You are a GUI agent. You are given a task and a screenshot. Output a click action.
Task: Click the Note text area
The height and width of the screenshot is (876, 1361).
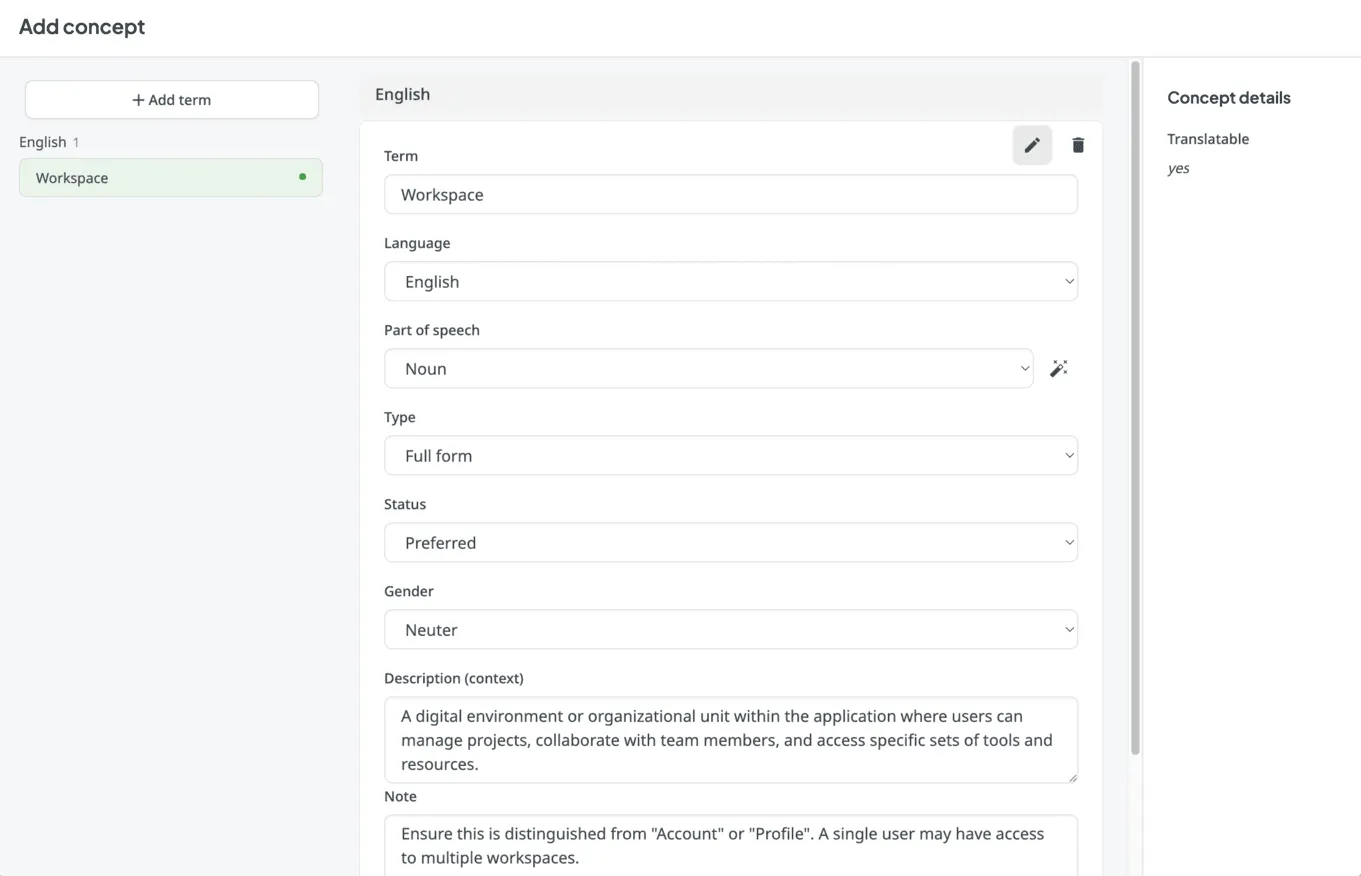click(731, 845)
